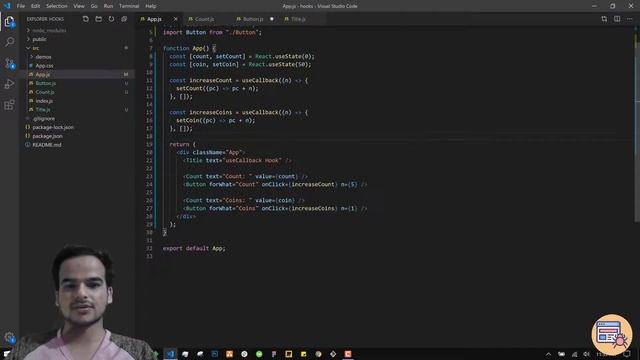640x360 pixels.
Task: Click the VS Code logo in title bar
Action: pos(7,6)
